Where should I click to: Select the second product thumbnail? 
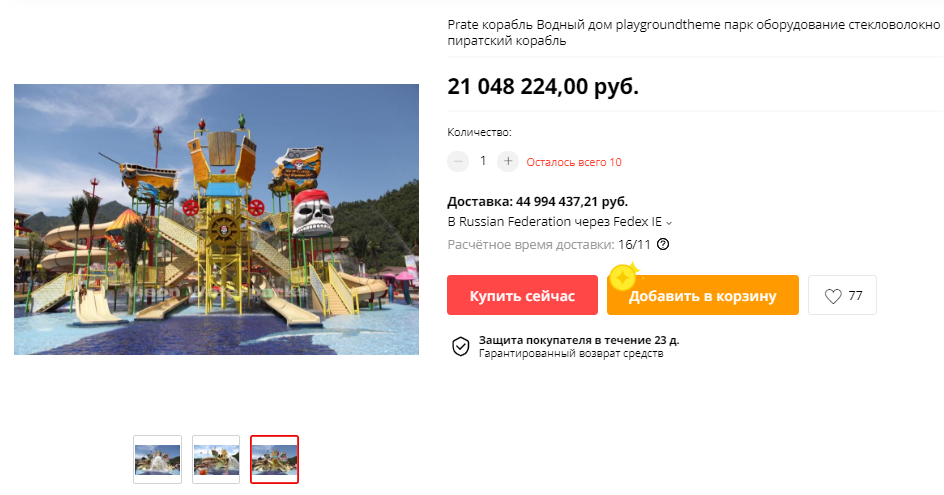pyautogui.click(x=216, y=459)
